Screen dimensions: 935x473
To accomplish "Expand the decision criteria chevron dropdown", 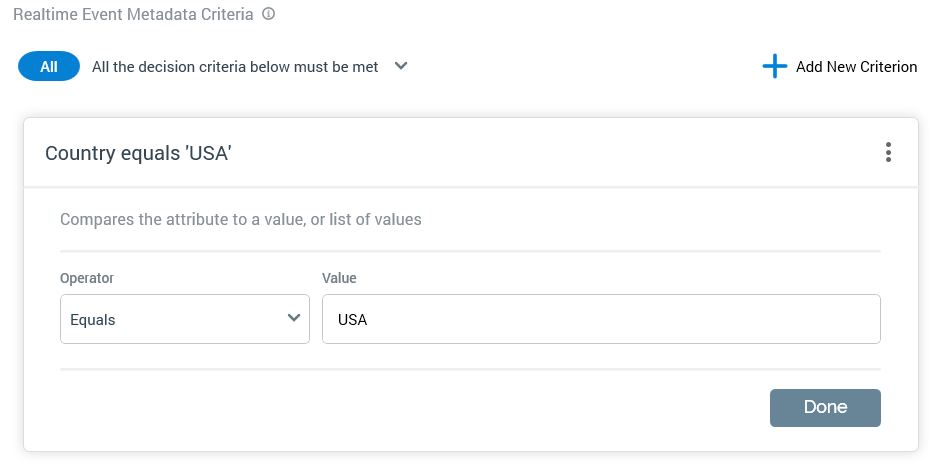I will pyautogui.click(x=401, y=66).
